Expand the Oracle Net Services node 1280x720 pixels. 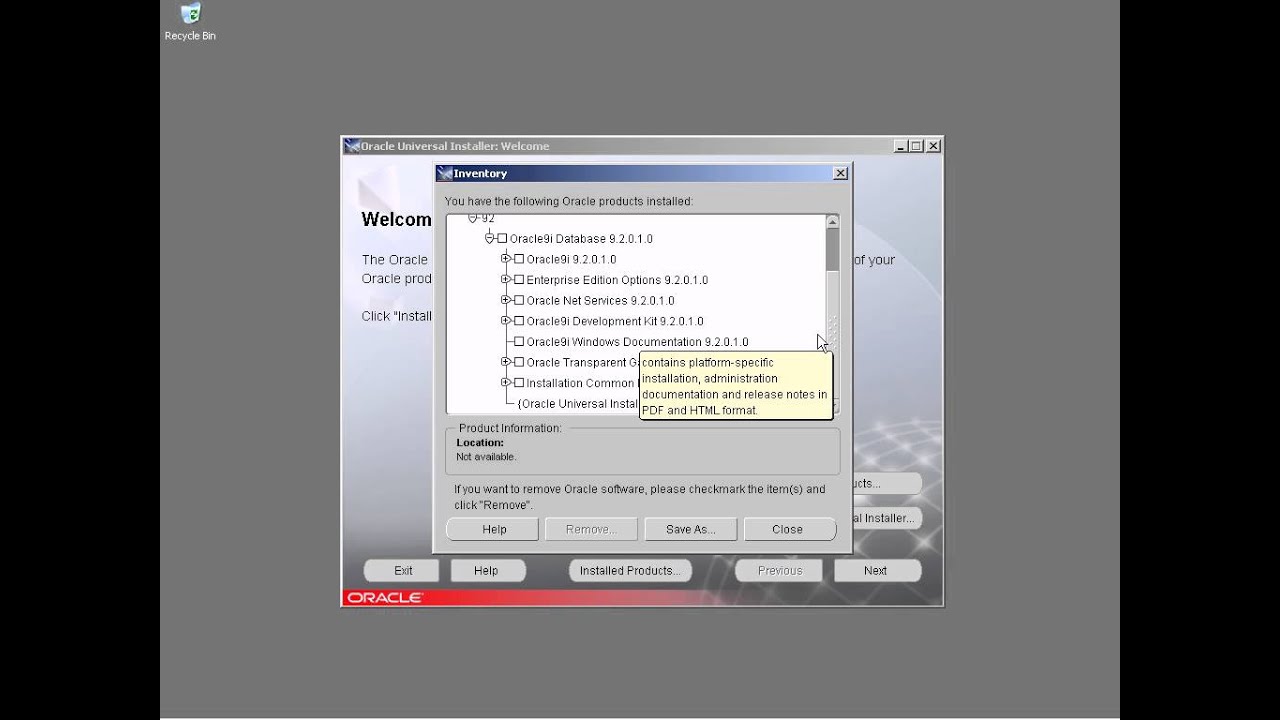tap(506, 299)
